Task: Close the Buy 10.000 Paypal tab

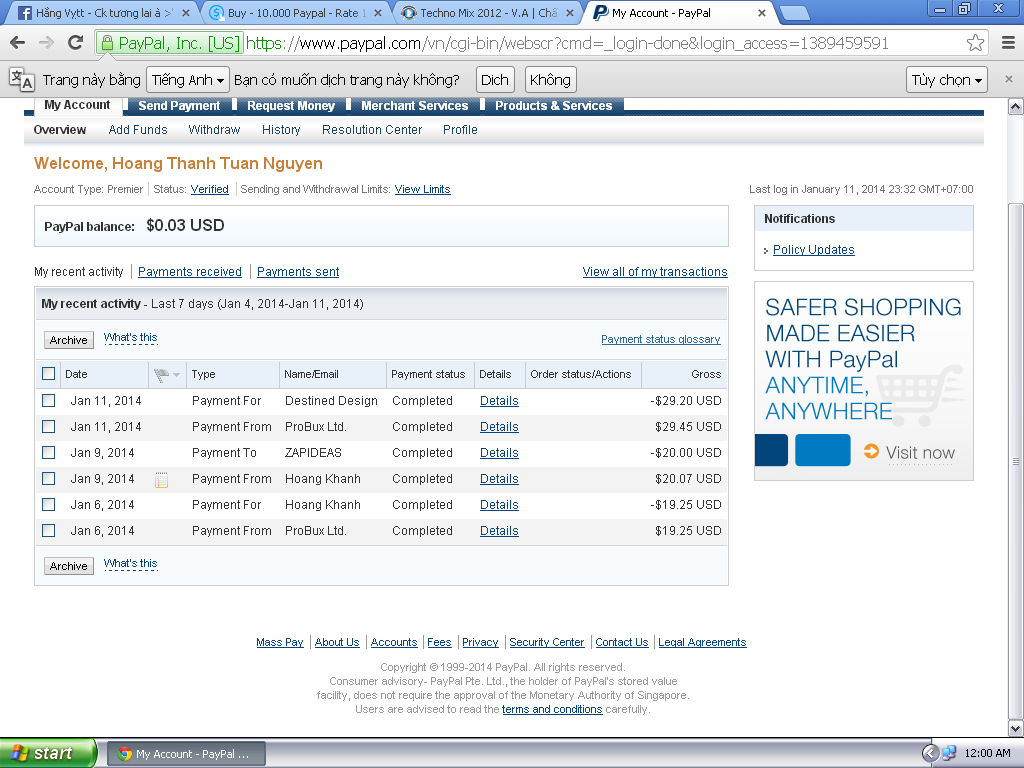Action: [x=377, y=13]
